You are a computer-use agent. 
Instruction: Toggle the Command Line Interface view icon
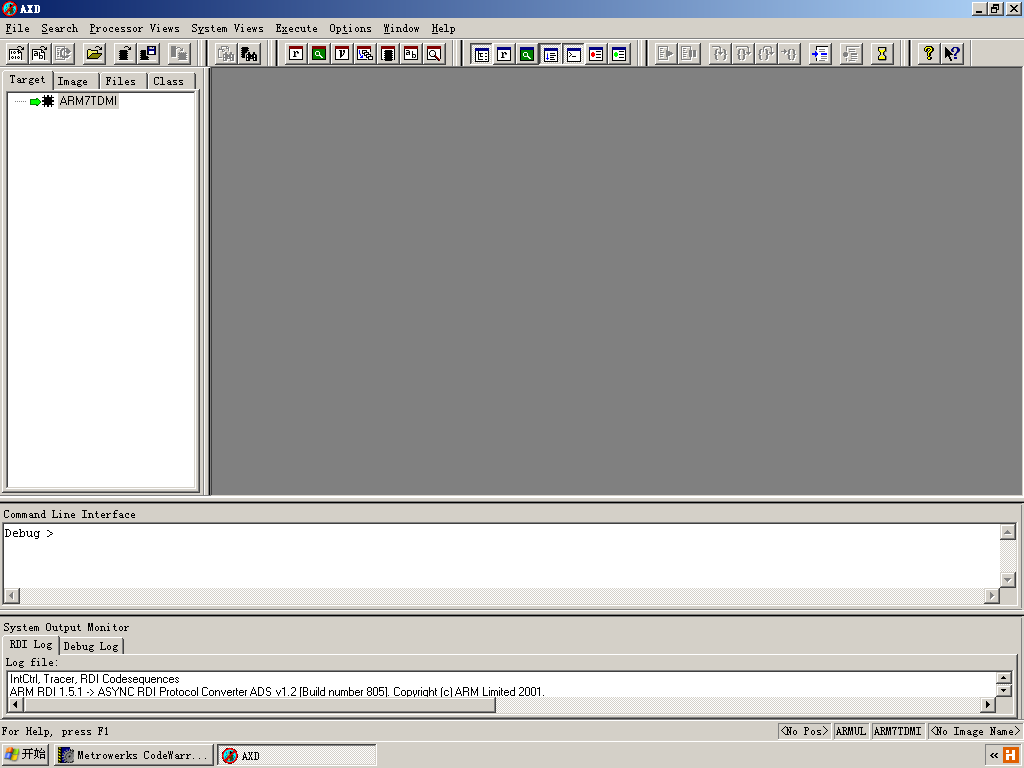coord(573,54)
